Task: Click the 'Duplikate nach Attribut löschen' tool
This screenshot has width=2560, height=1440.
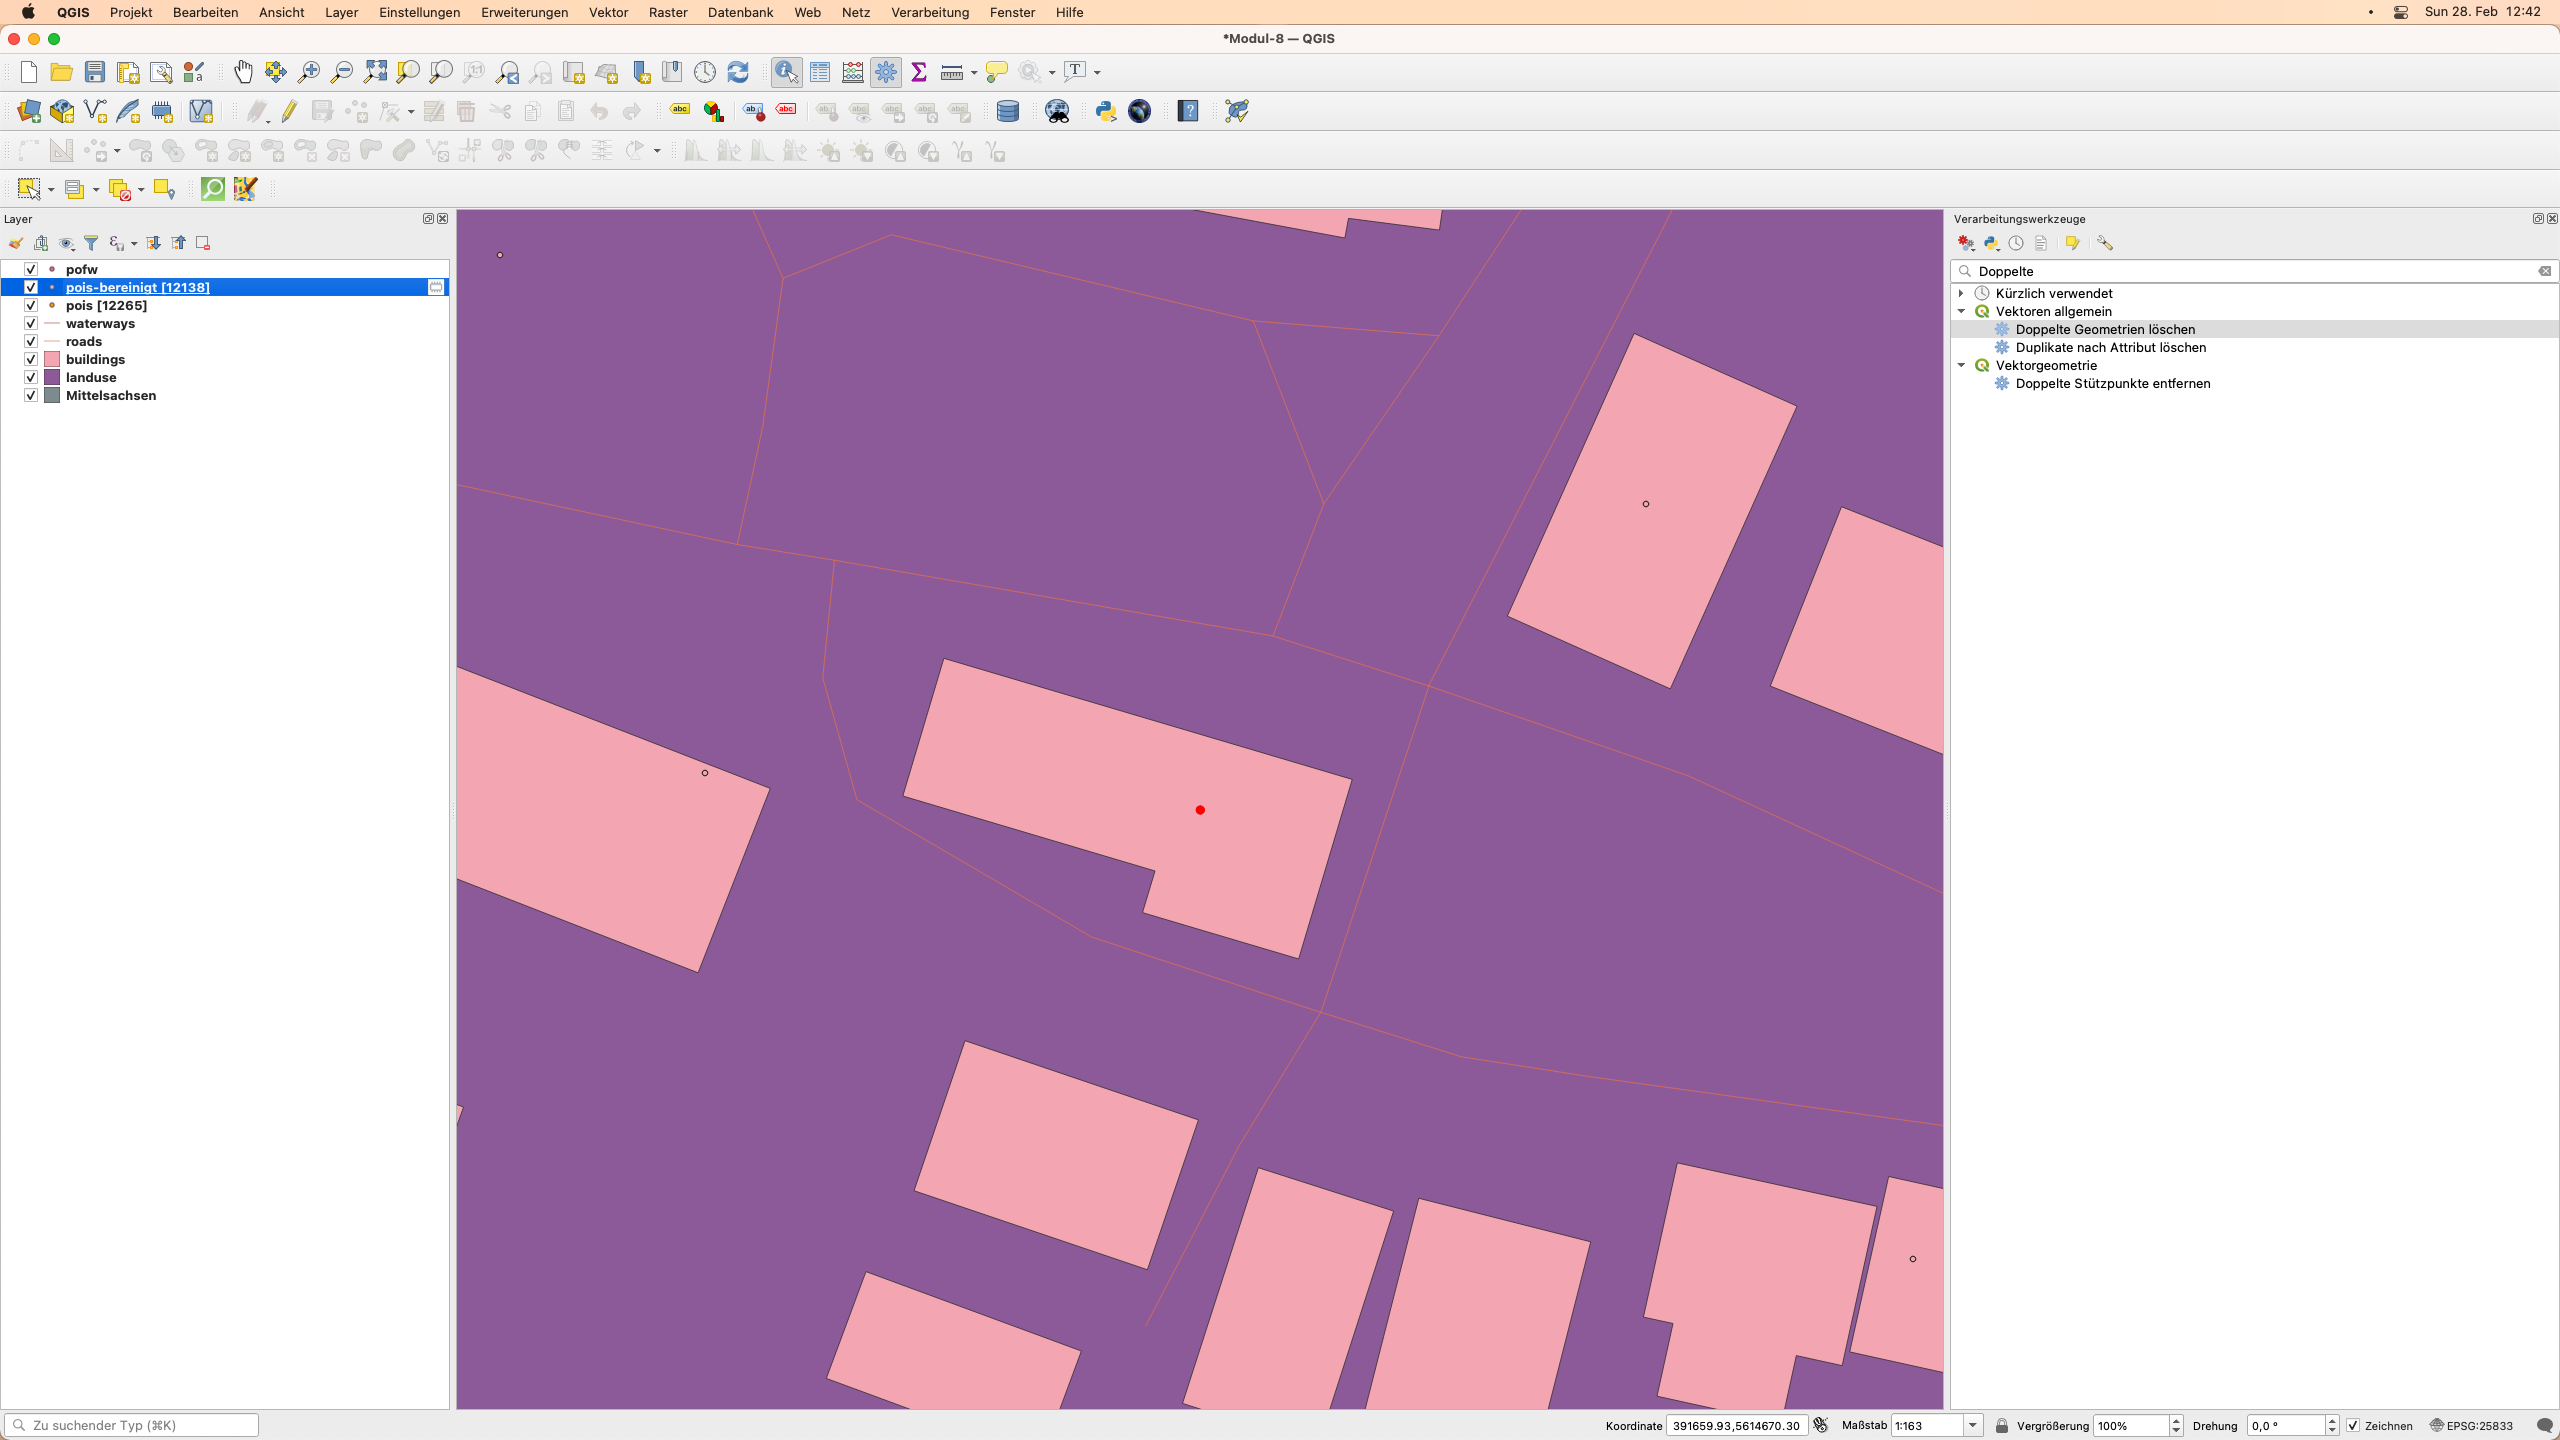Action: [2110, 346]
